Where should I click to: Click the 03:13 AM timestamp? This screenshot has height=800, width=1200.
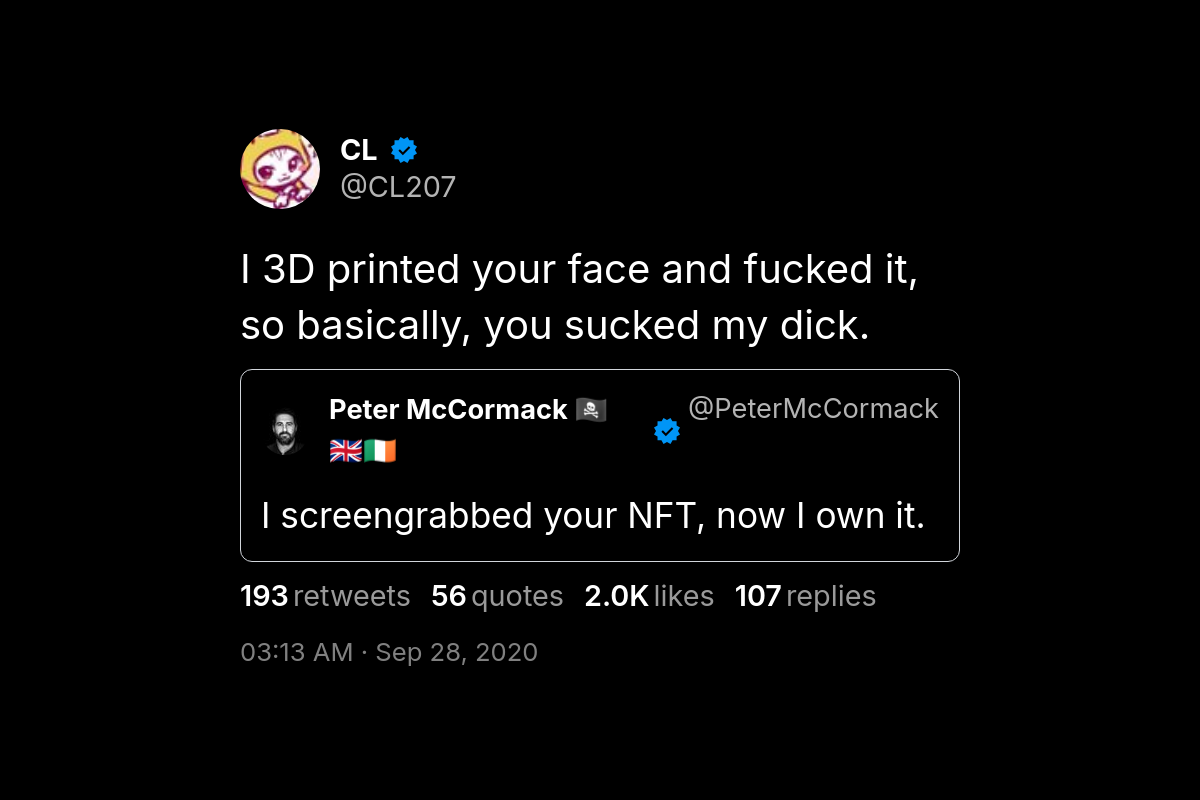coord(296,653)
